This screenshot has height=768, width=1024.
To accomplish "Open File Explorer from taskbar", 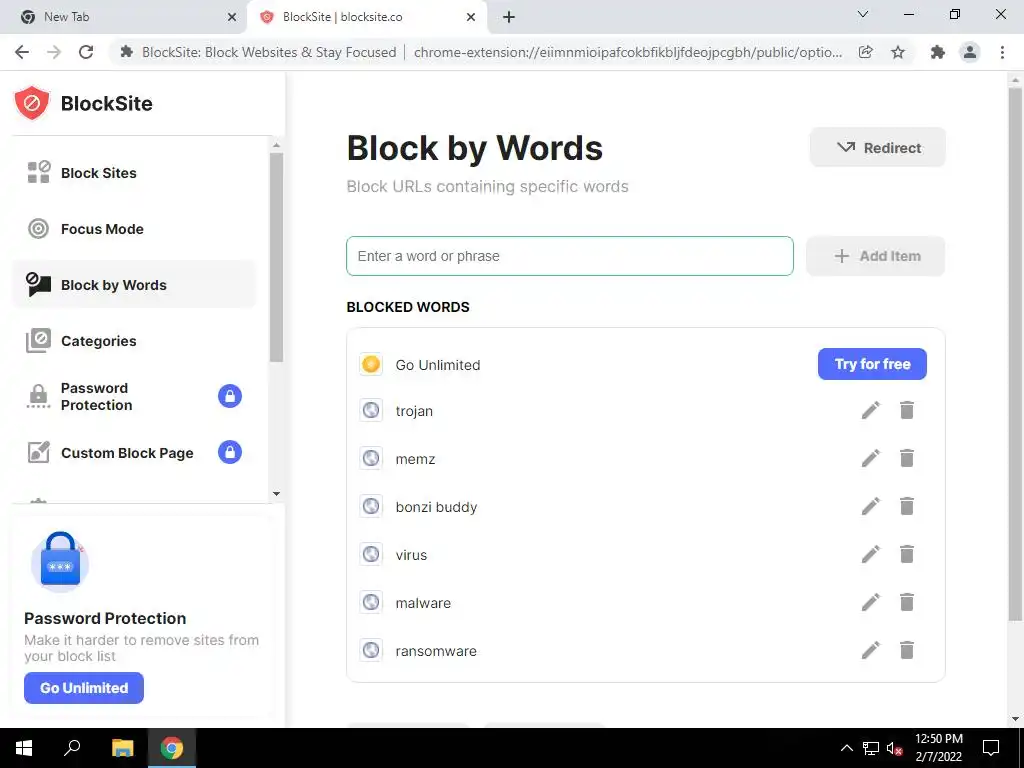I will pos(122,748).
